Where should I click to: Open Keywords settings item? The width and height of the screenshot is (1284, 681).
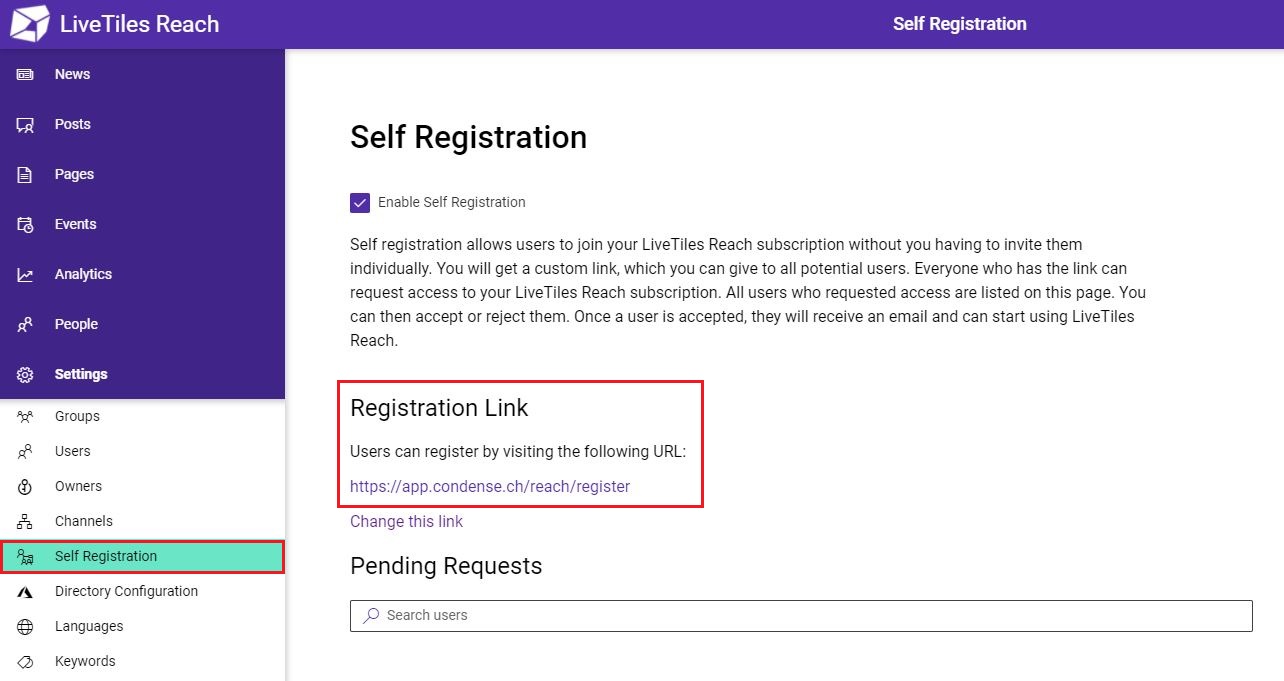click(142, 661)
